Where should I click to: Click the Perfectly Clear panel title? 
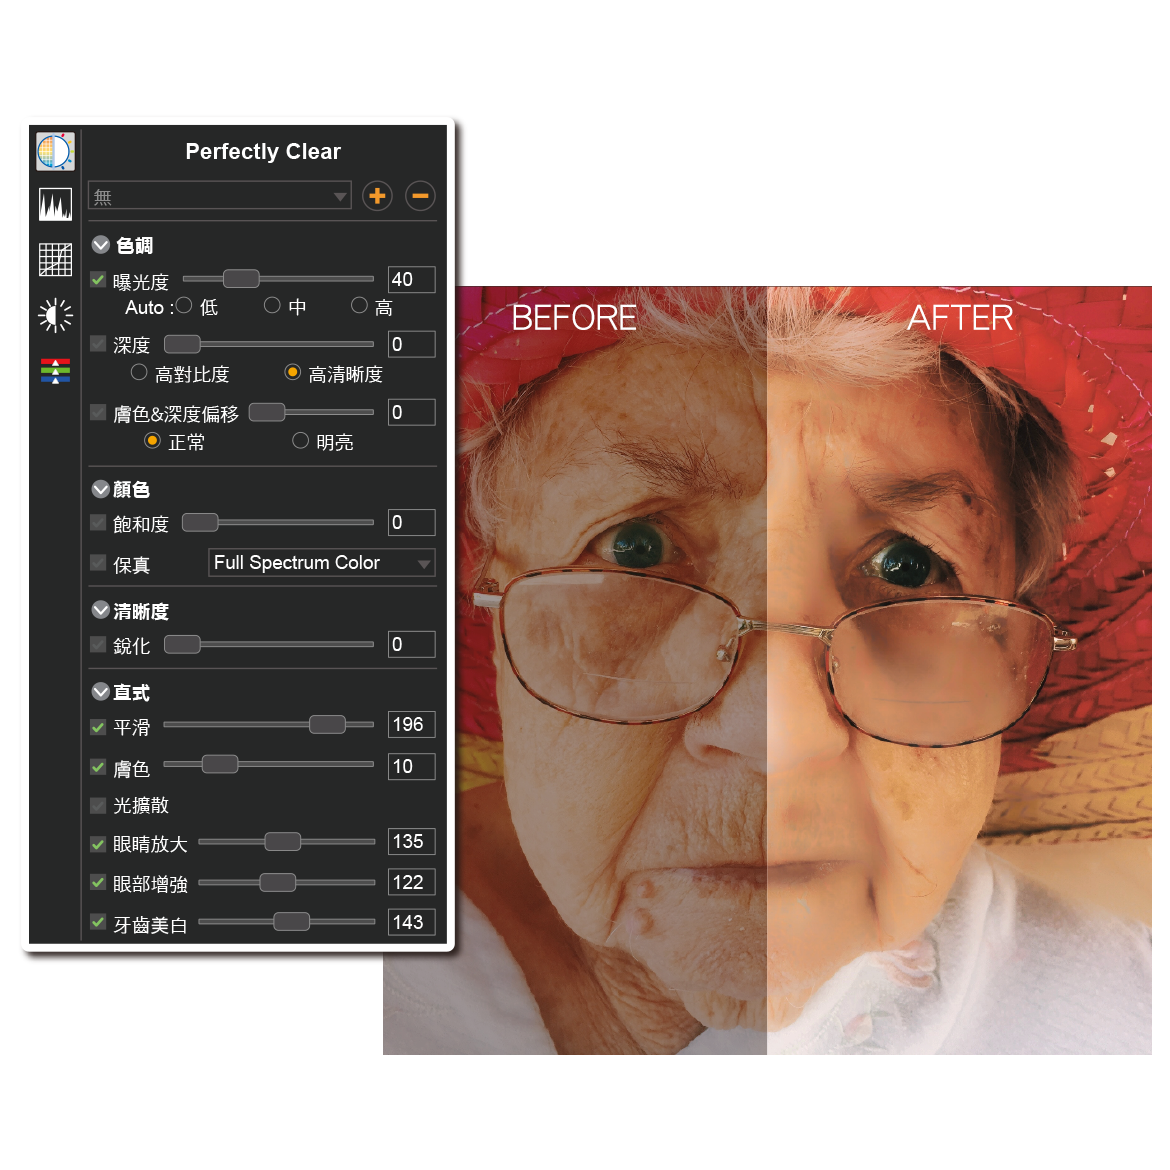tap(263, 151)
